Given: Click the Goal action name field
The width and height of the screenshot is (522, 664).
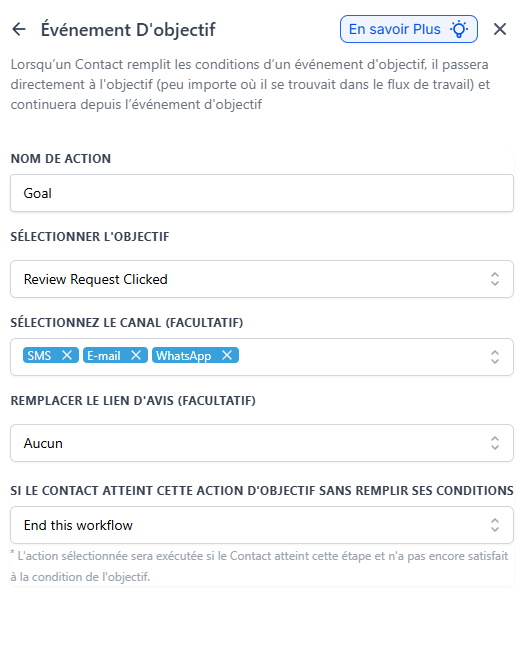Looking at the screenshot, I should [x=262, y=193].
